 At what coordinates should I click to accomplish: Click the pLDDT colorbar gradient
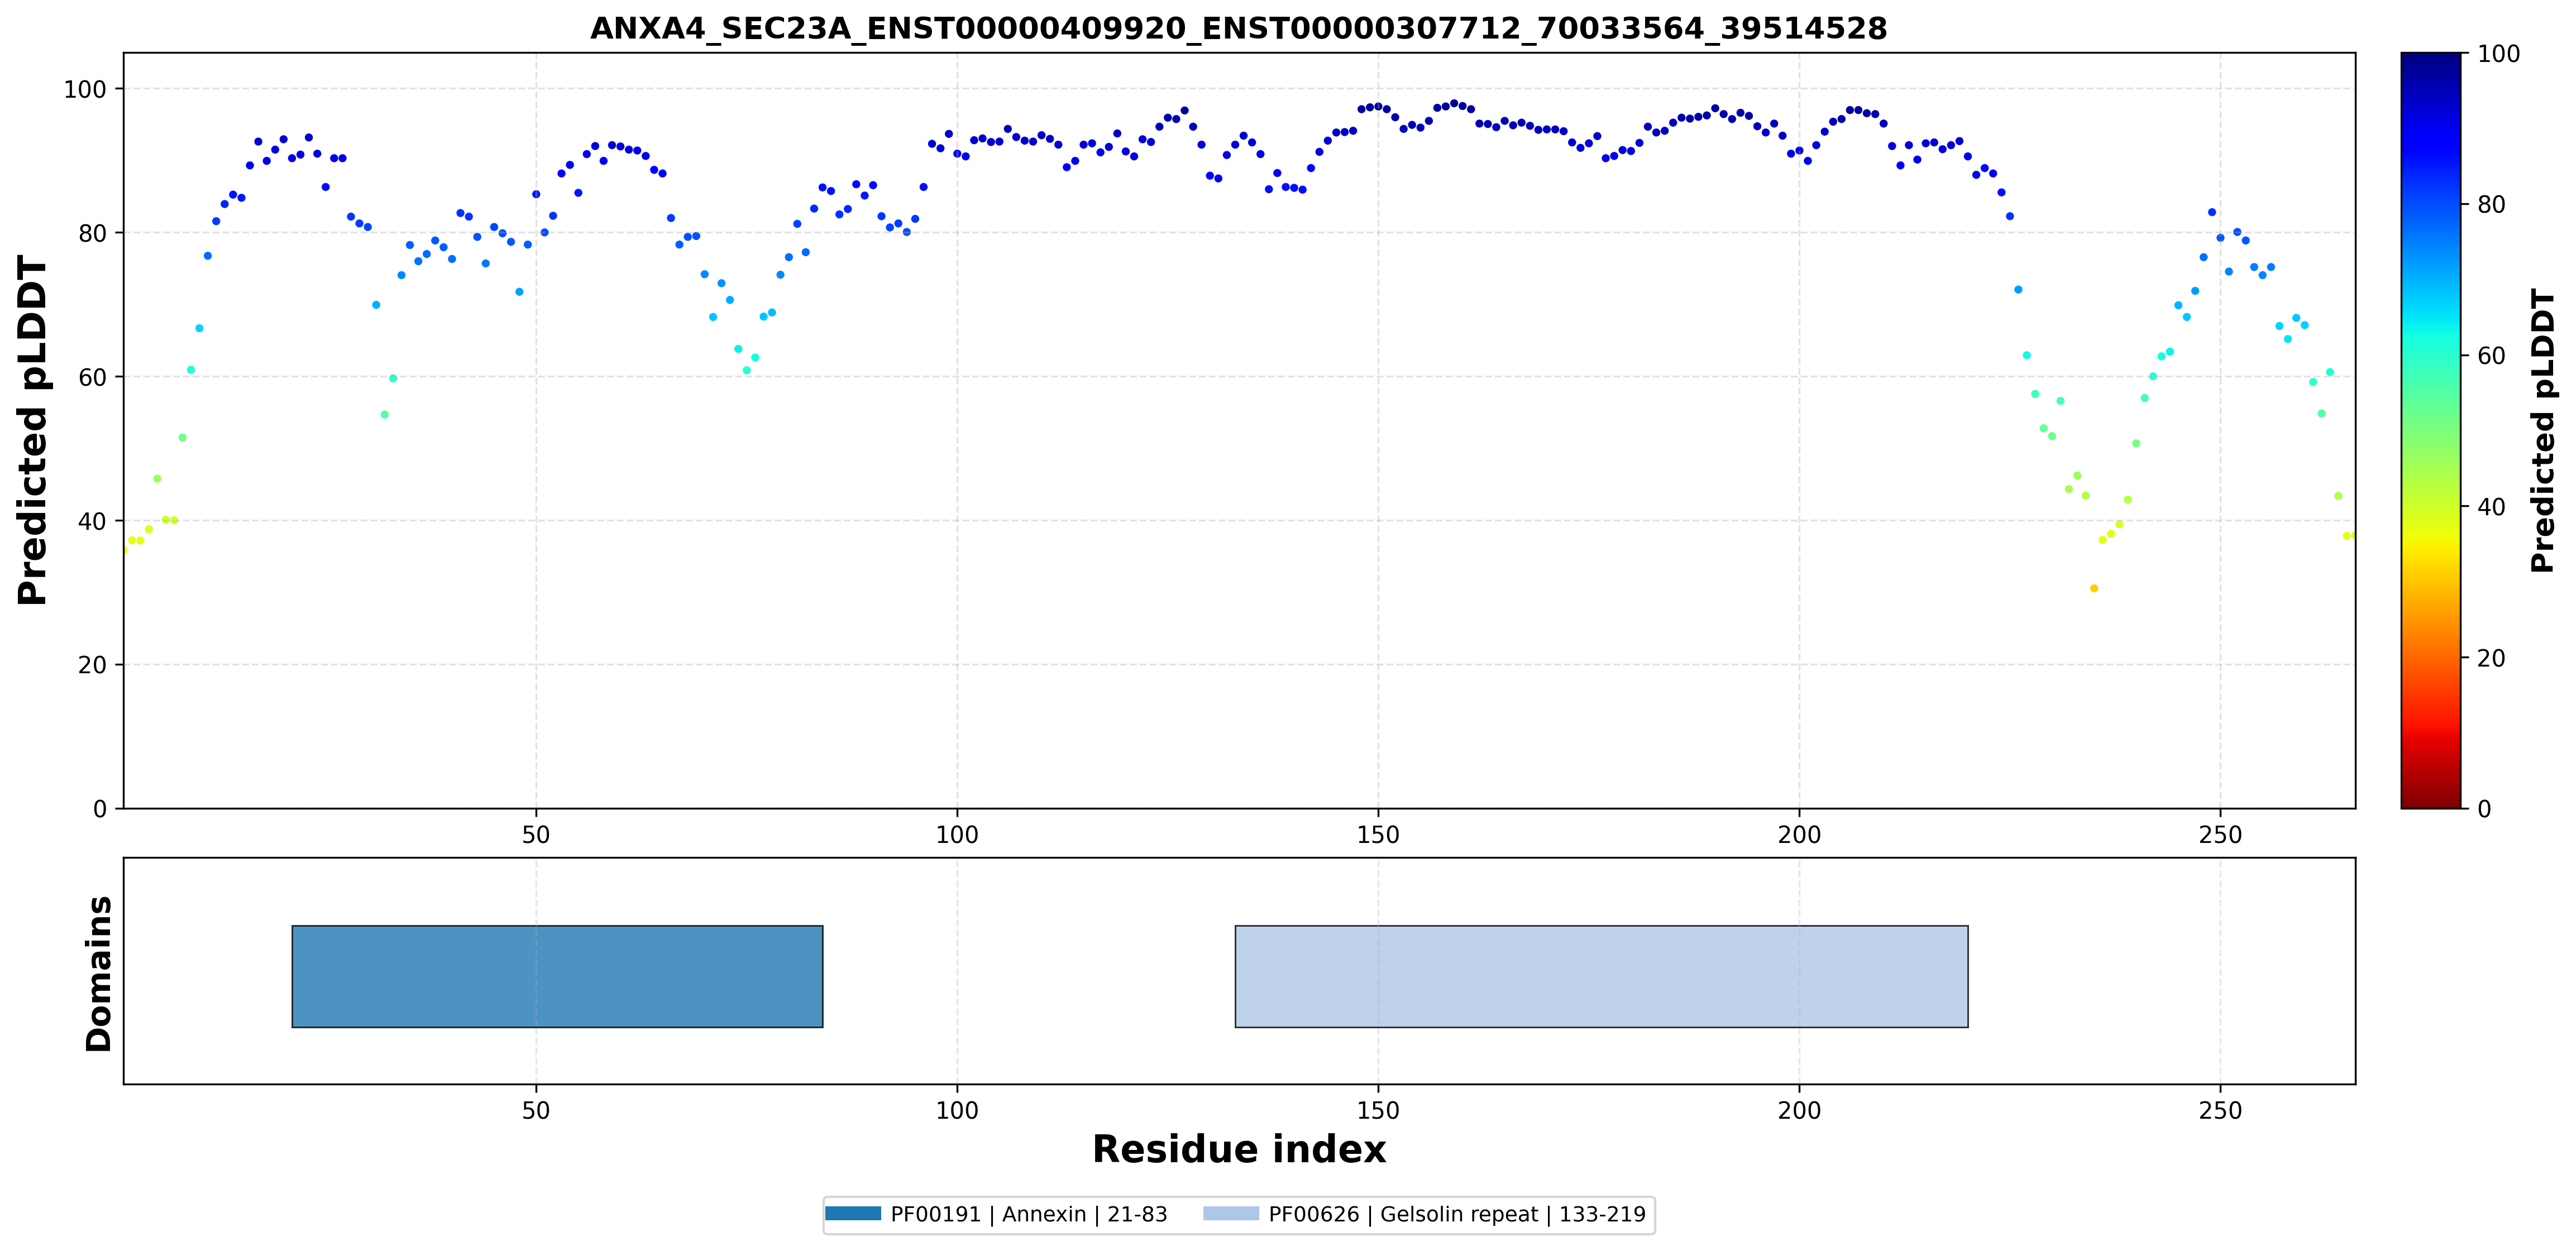tap(2431, 430)
